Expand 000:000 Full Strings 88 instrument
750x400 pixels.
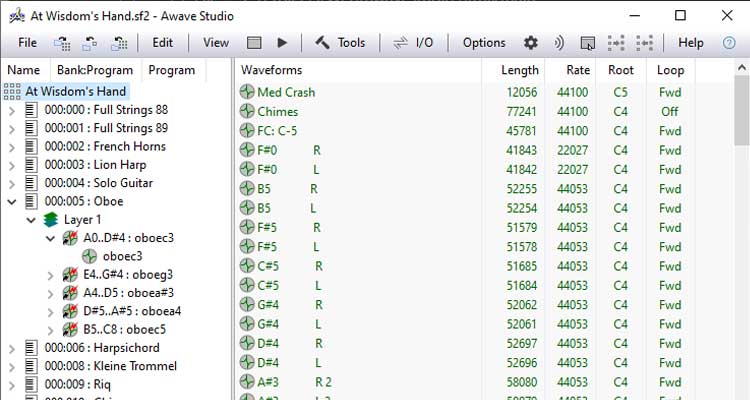click(12, 111)
